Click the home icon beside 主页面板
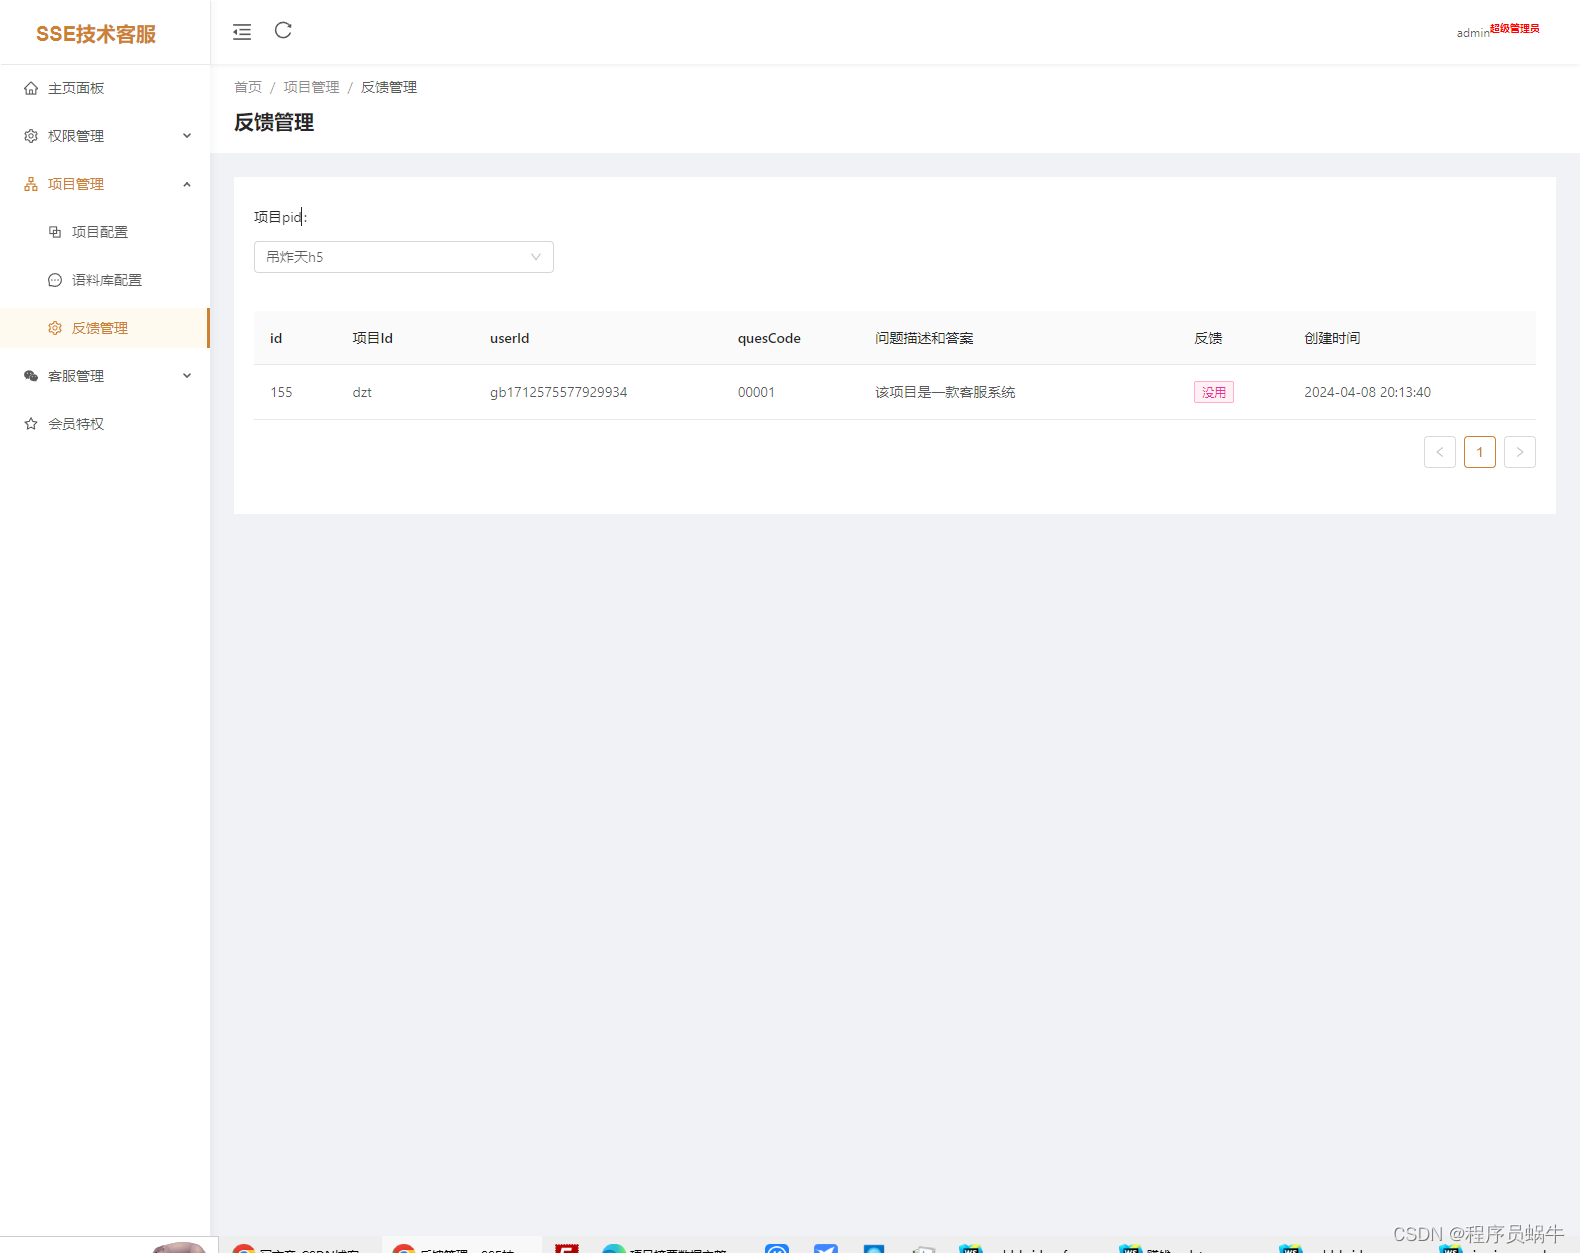1580x1253 pixels. point(31,88)
